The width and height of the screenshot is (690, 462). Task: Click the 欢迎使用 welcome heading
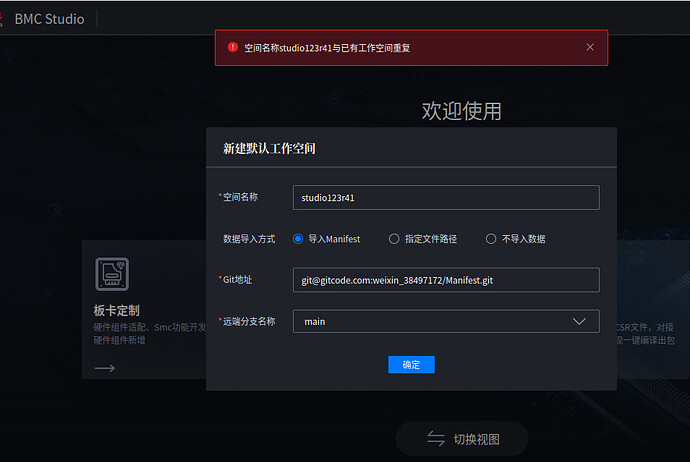(461, 111)
